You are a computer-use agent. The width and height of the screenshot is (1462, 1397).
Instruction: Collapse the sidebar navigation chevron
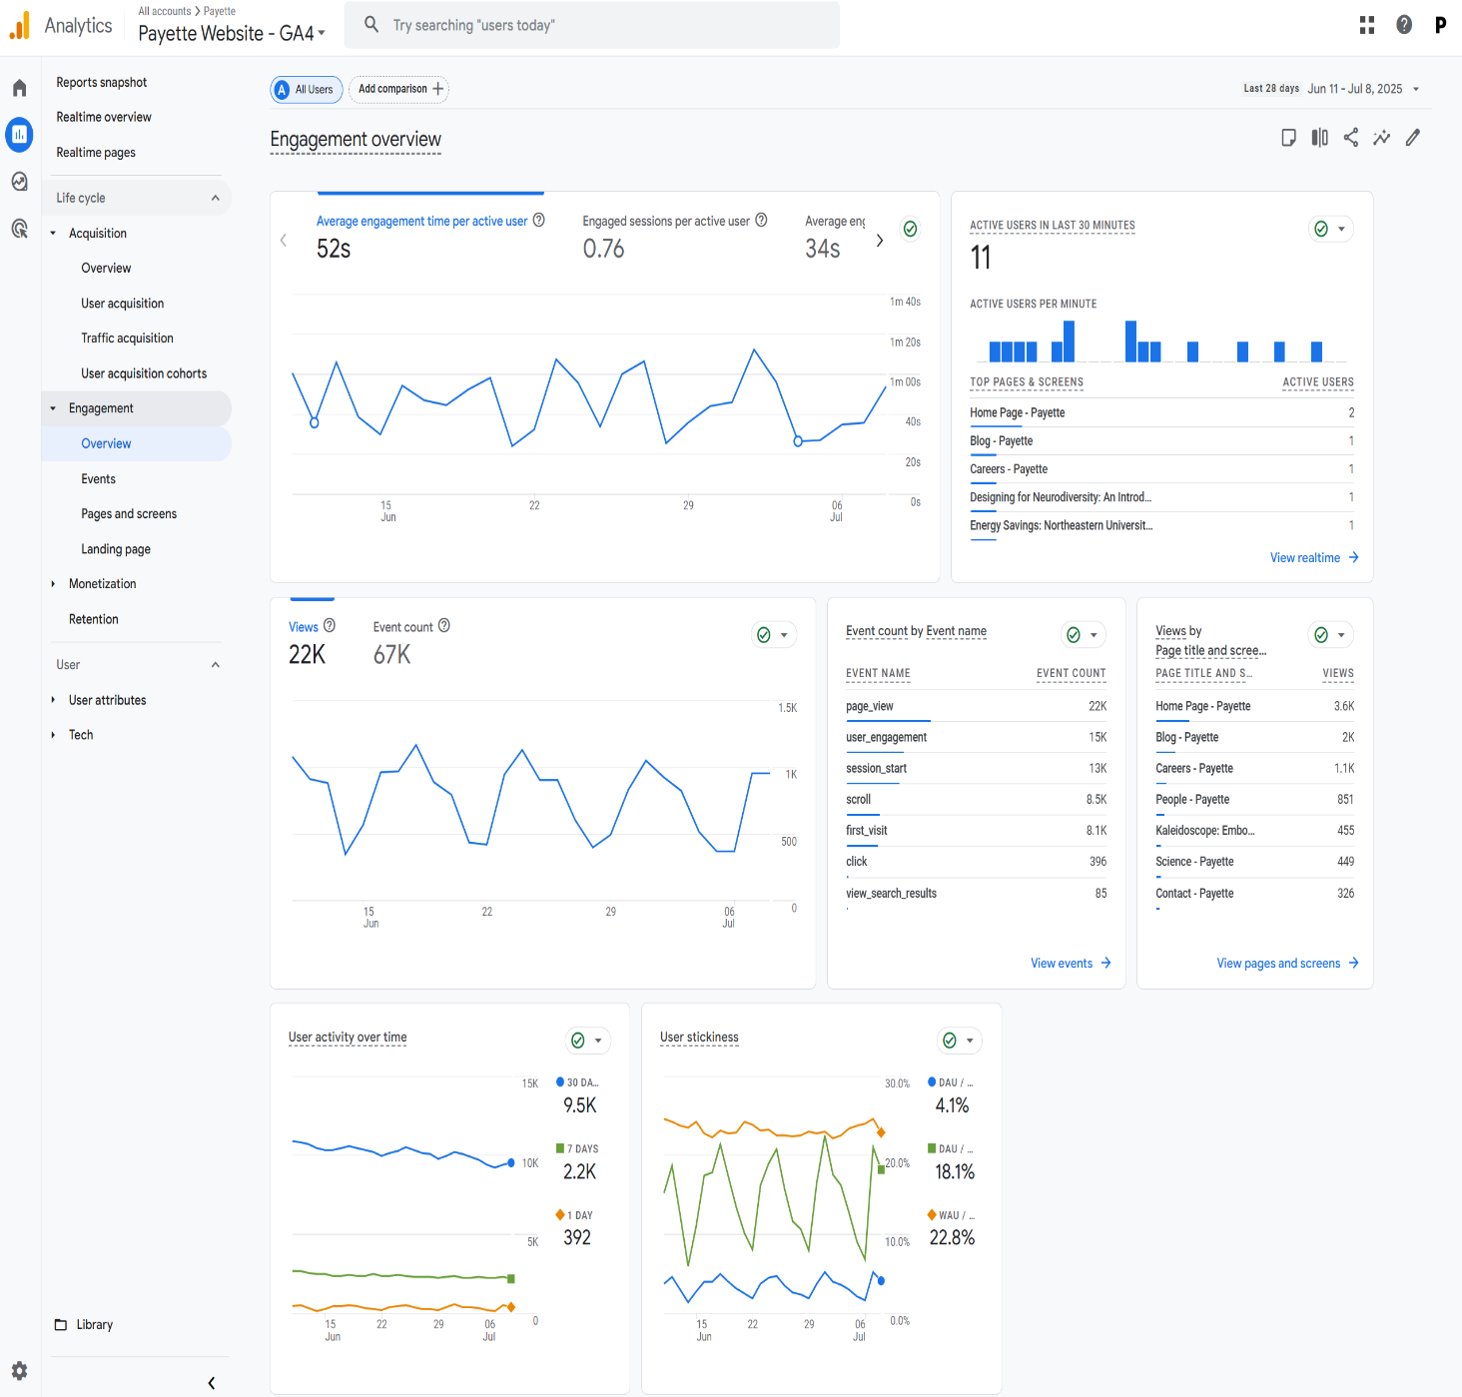[211, 1383]
